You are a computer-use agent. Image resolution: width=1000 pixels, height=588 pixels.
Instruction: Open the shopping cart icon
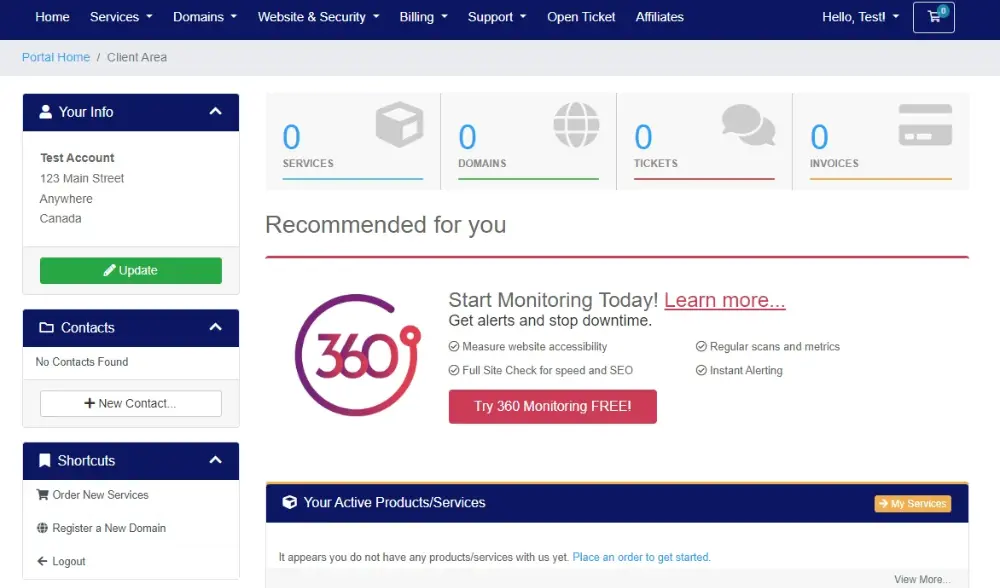click(x=933, y=17)
